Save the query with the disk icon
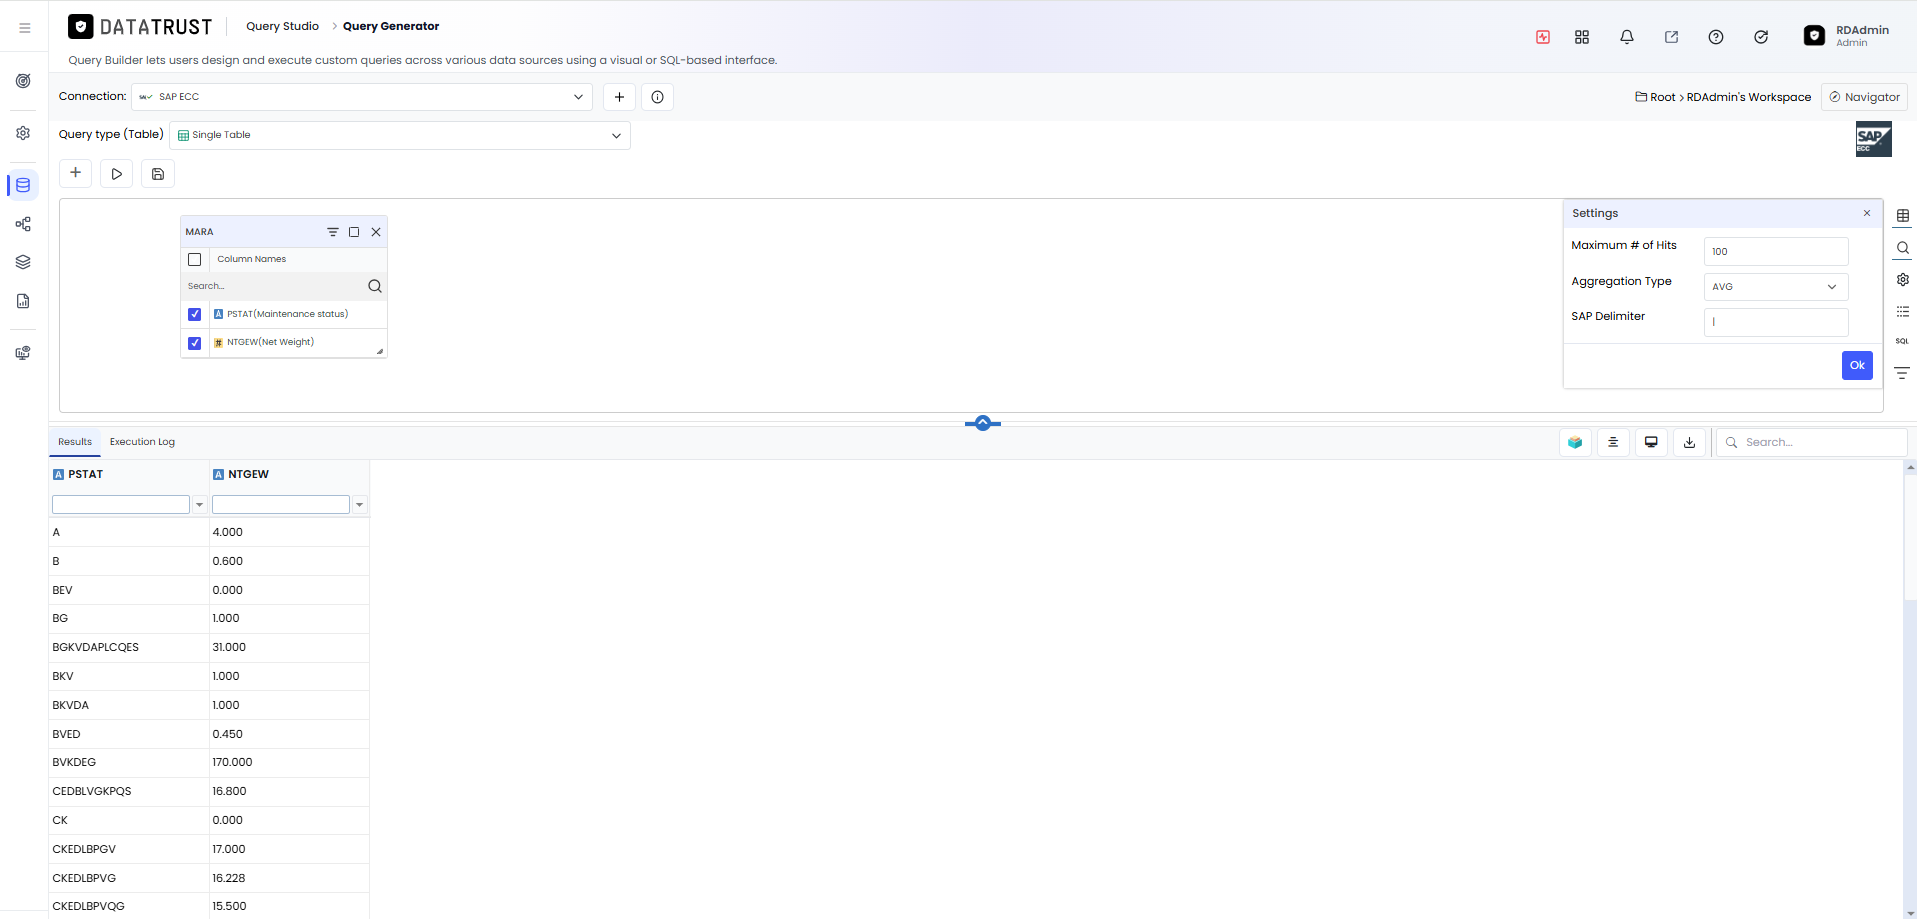The height and width of the screenshot is (919, 1917). (x=158, y=174)
